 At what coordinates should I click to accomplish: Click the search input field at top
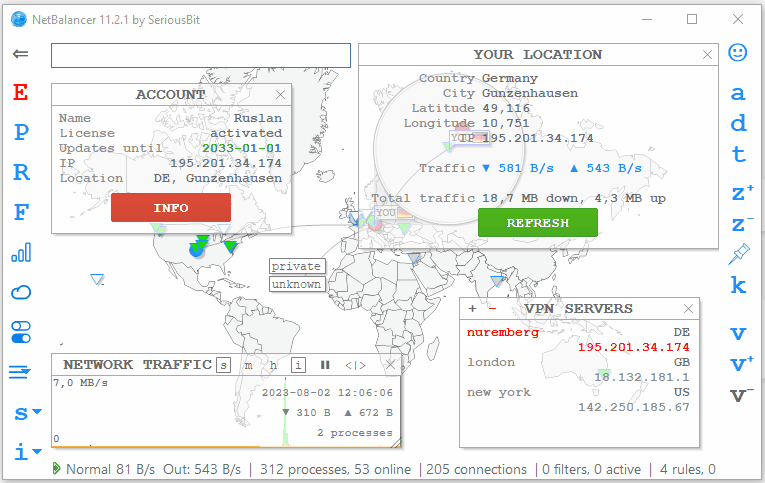click(201, 55)
